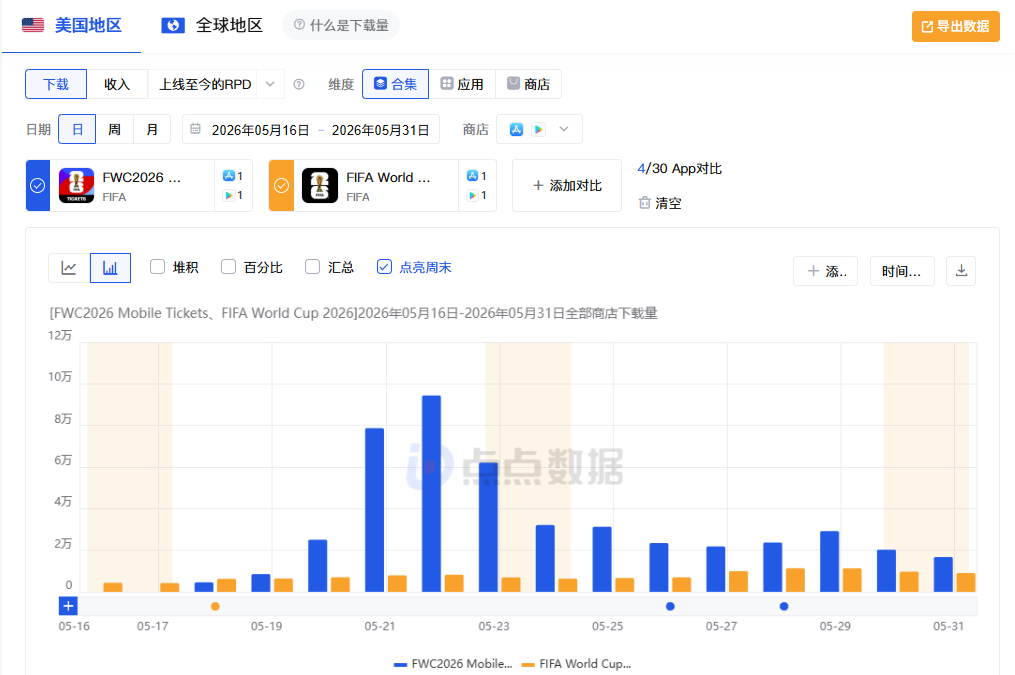Click App Store rank badge on FIFA World card
Screen dimensions: 1015x675
pyautogui.click(x=477, y=176)
